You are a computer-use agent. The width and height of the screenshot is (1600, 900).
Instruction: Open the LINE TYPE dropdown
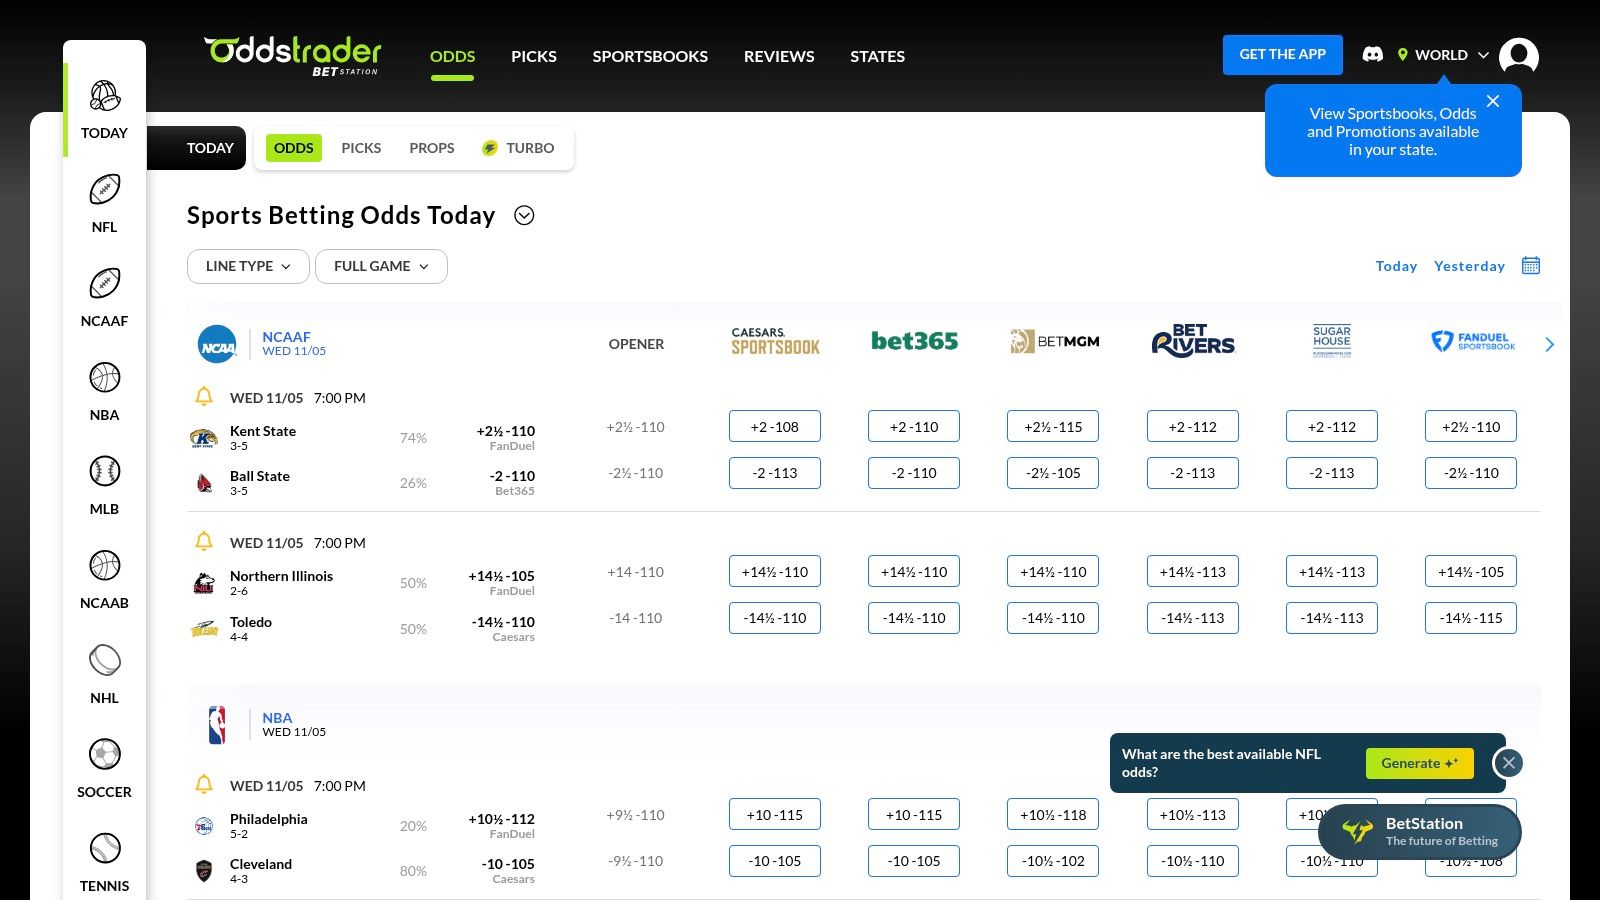coord(248,266)
